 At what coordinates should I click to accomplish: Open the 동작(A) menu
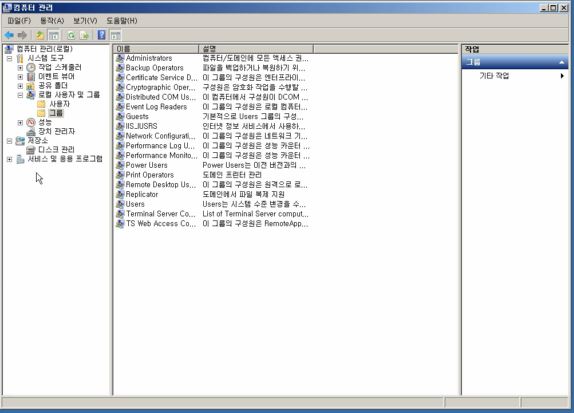click(52, 21)
